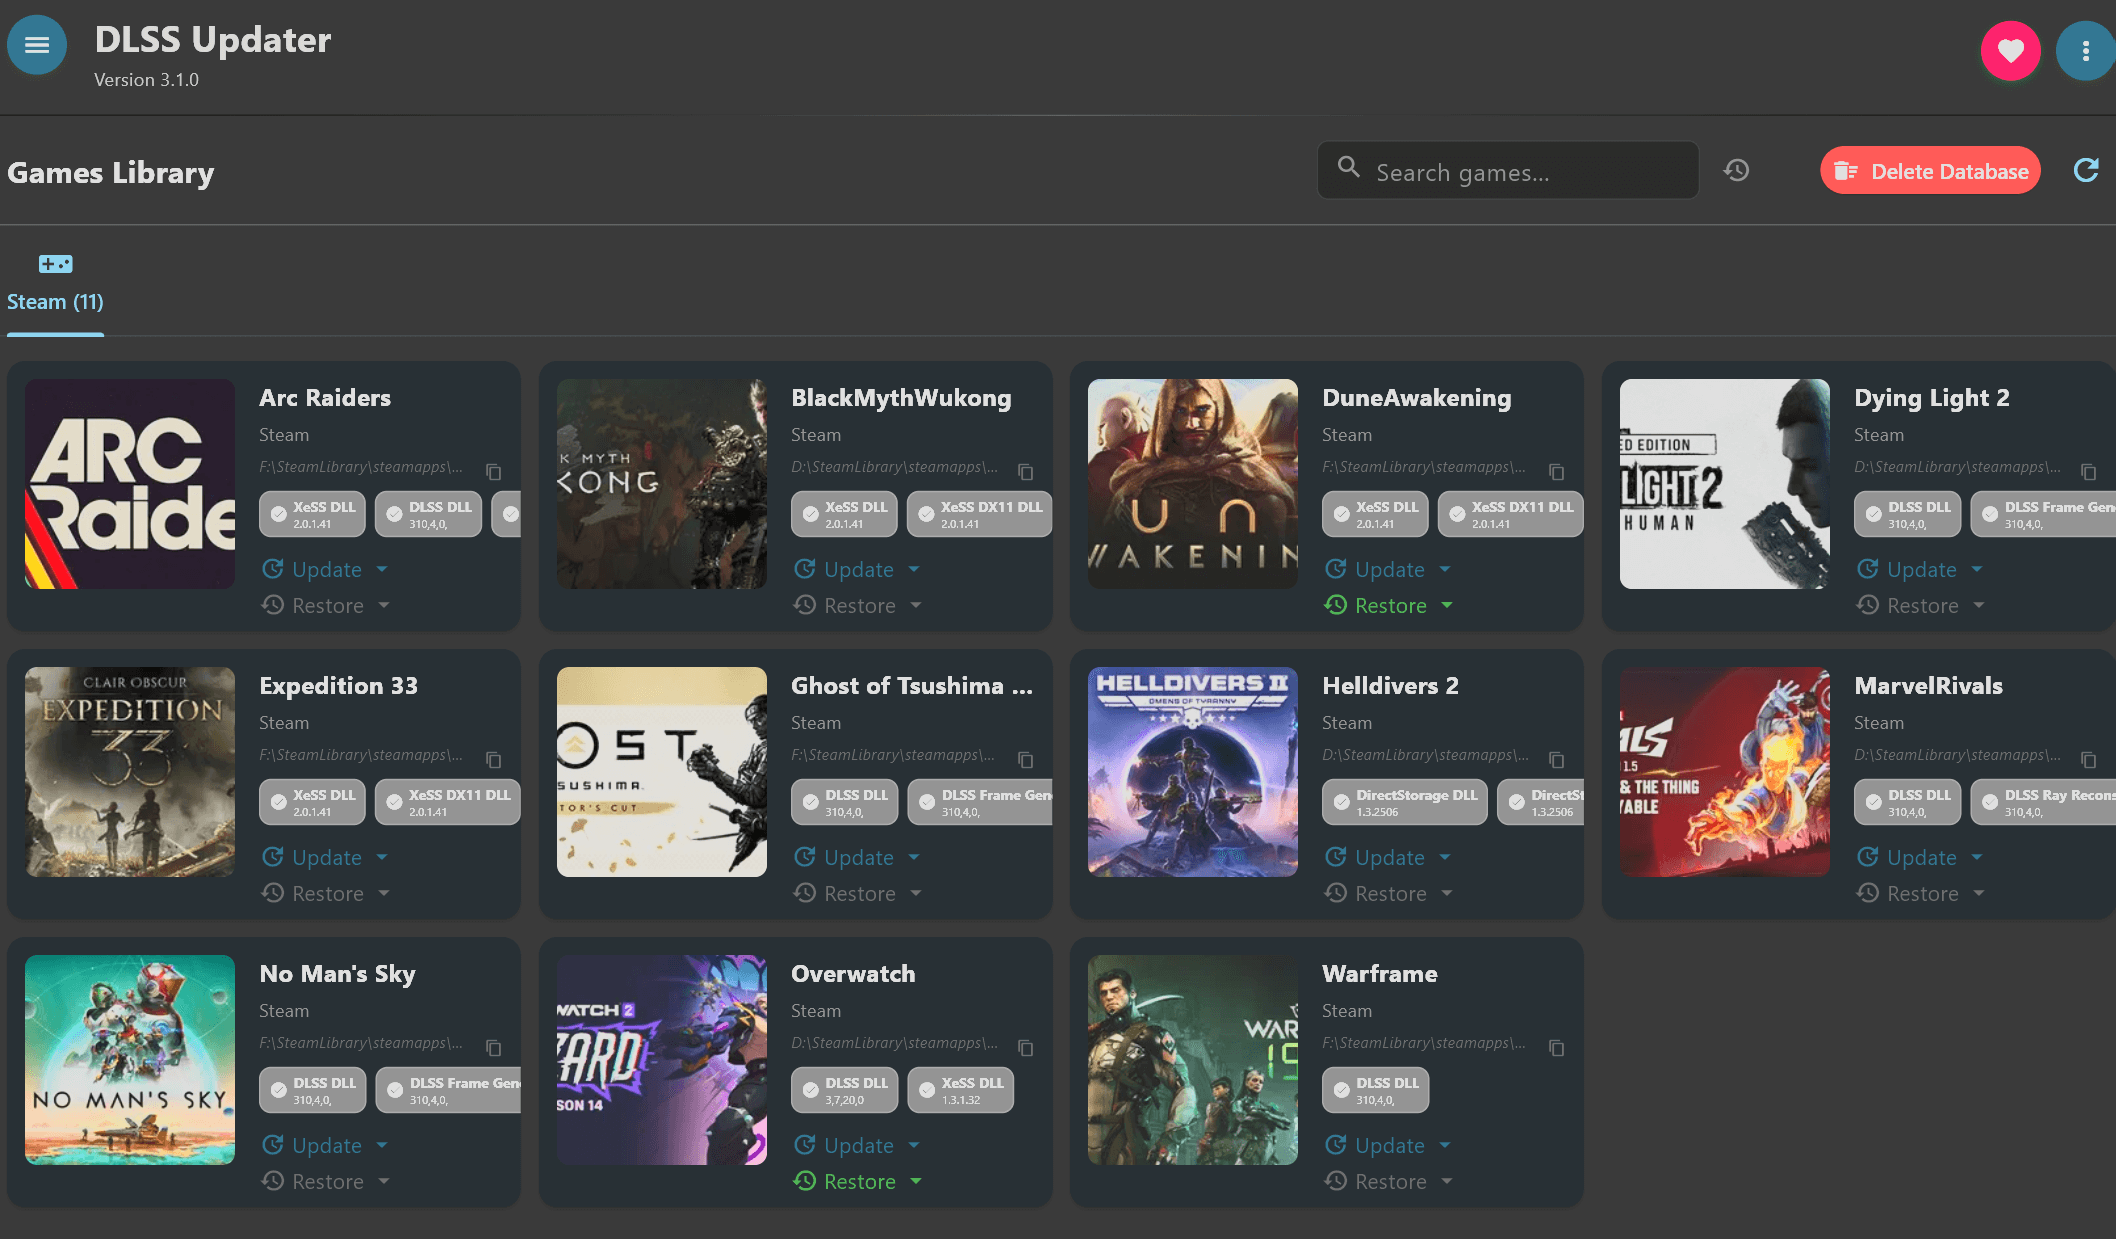Toggle DLSS DLL chip for Warframe
Viewport: 2116px width, 1239px height.
point(1375,1090)
